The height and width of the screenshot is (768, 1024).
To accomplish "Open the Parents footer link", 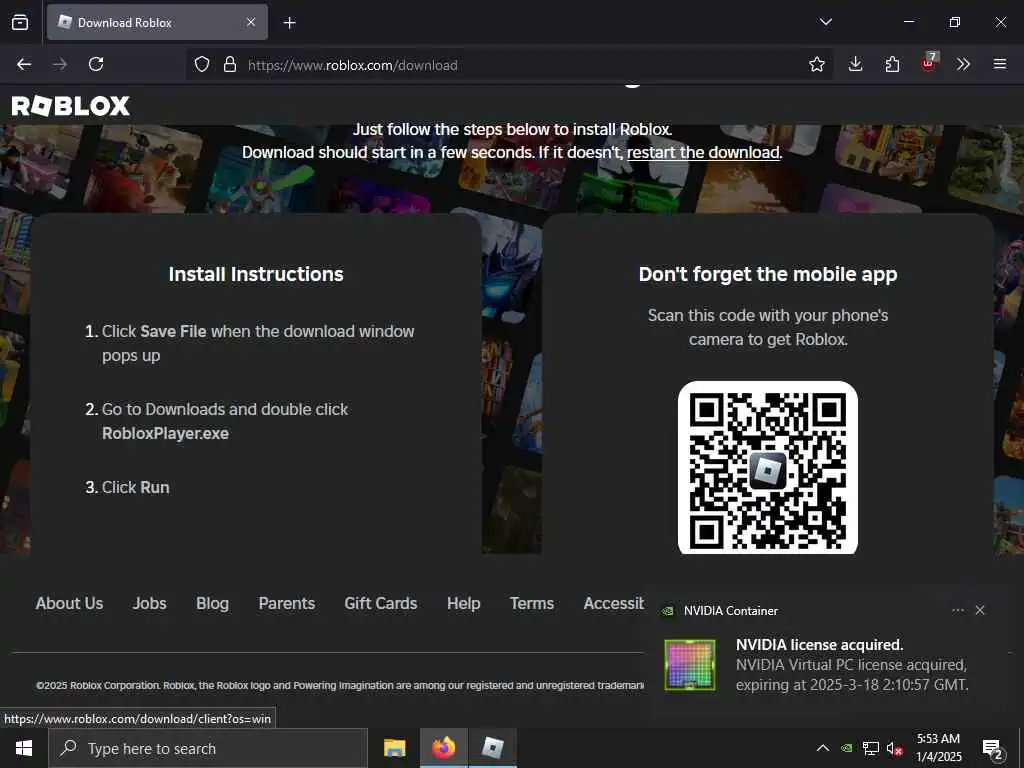I will [x=287, y=603].
